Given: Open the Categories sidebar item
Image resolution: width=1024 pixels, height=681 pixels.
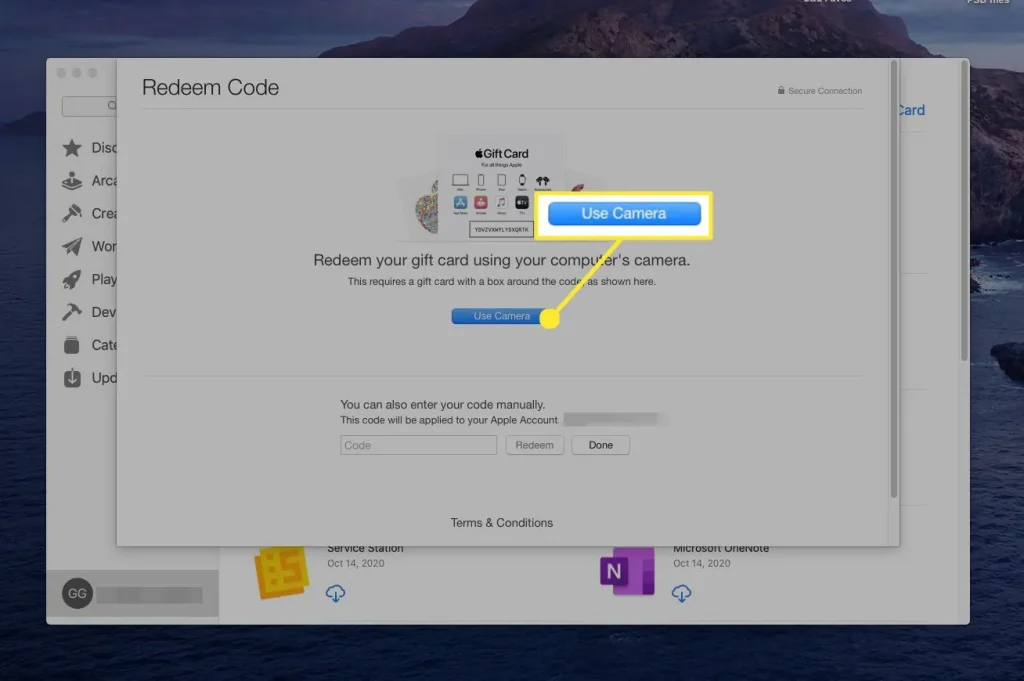Looking at the screenshot, I should tap(73, 345).
